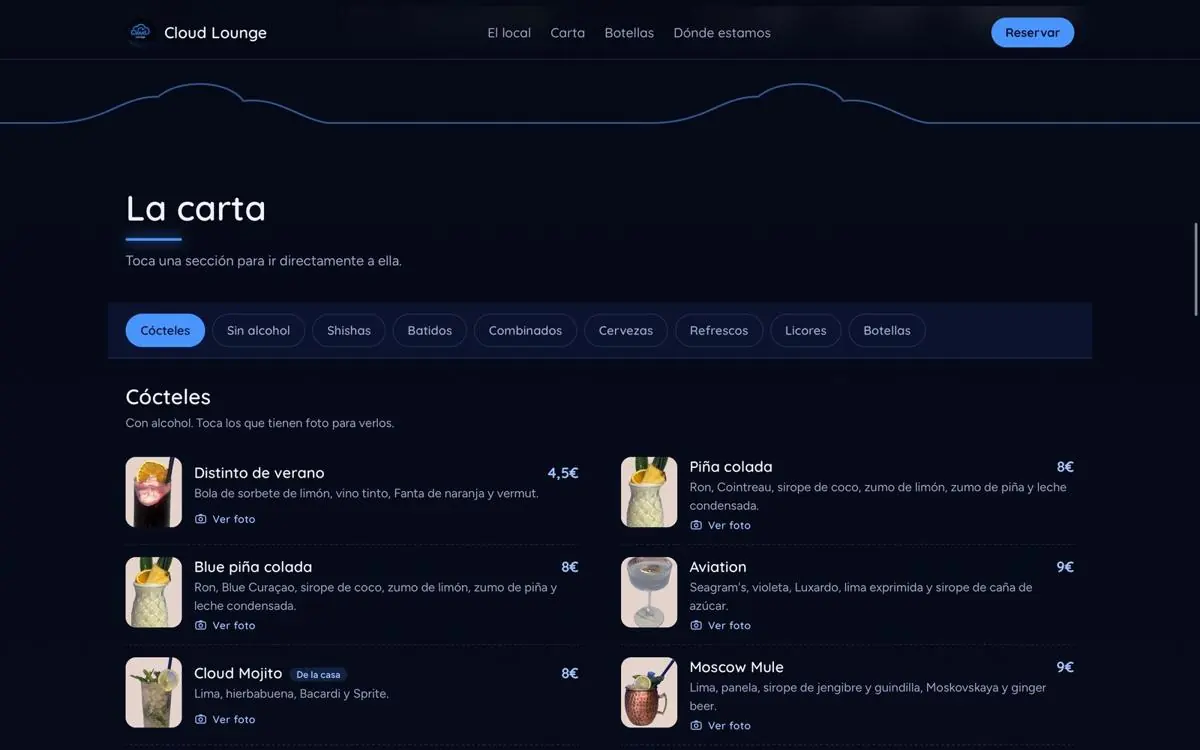Click camera icon under Distinto de verano
Screen dimensions: 1200x750
click(x=200, y=519)
